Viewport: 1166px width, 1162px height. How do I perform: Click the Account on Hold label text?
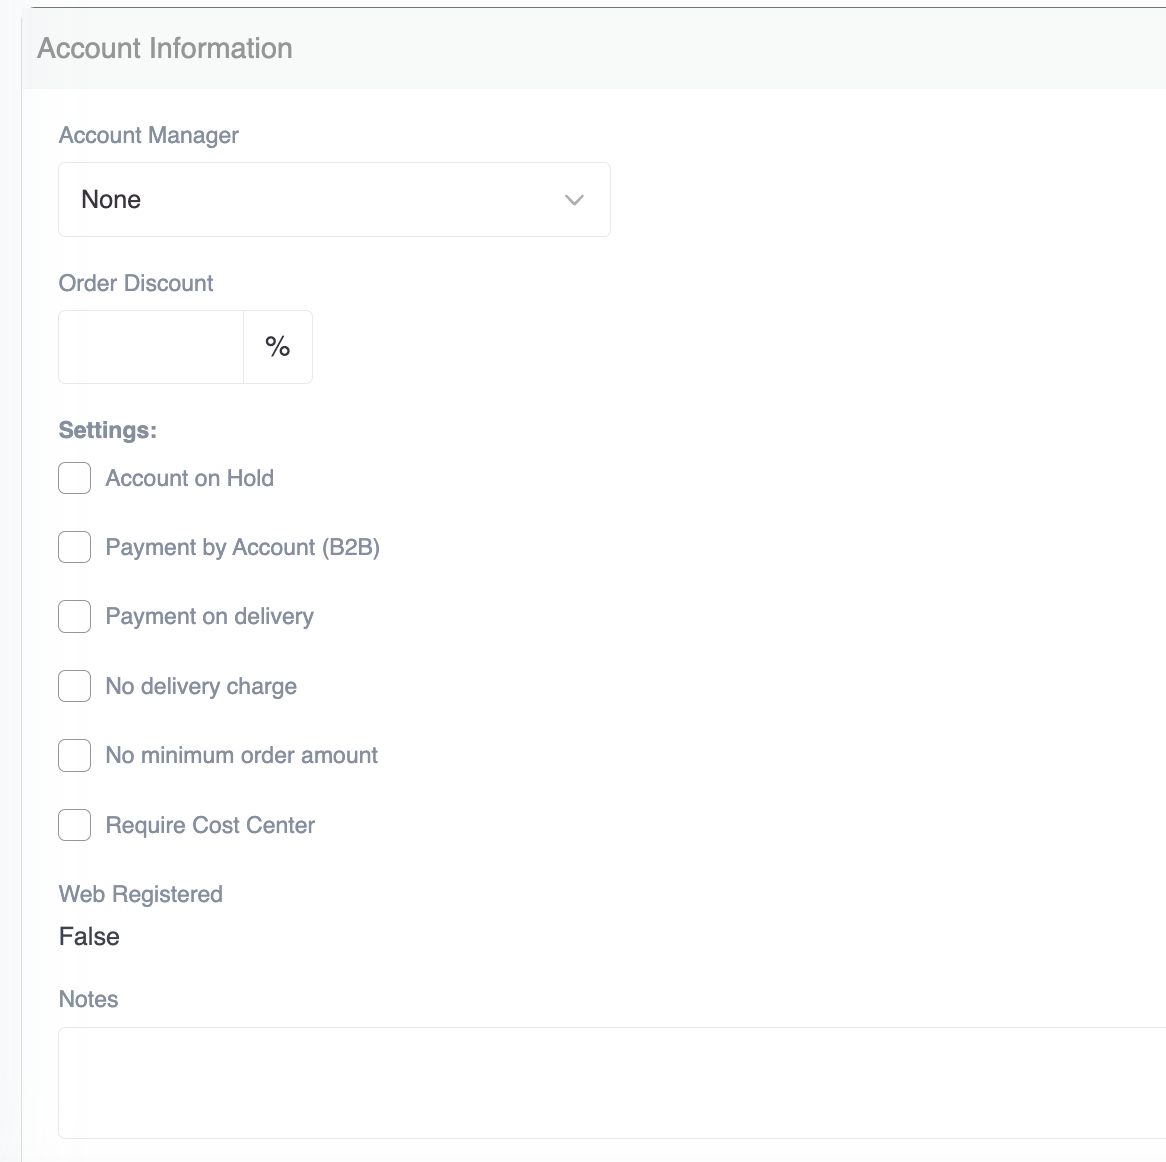click(189, 478)
